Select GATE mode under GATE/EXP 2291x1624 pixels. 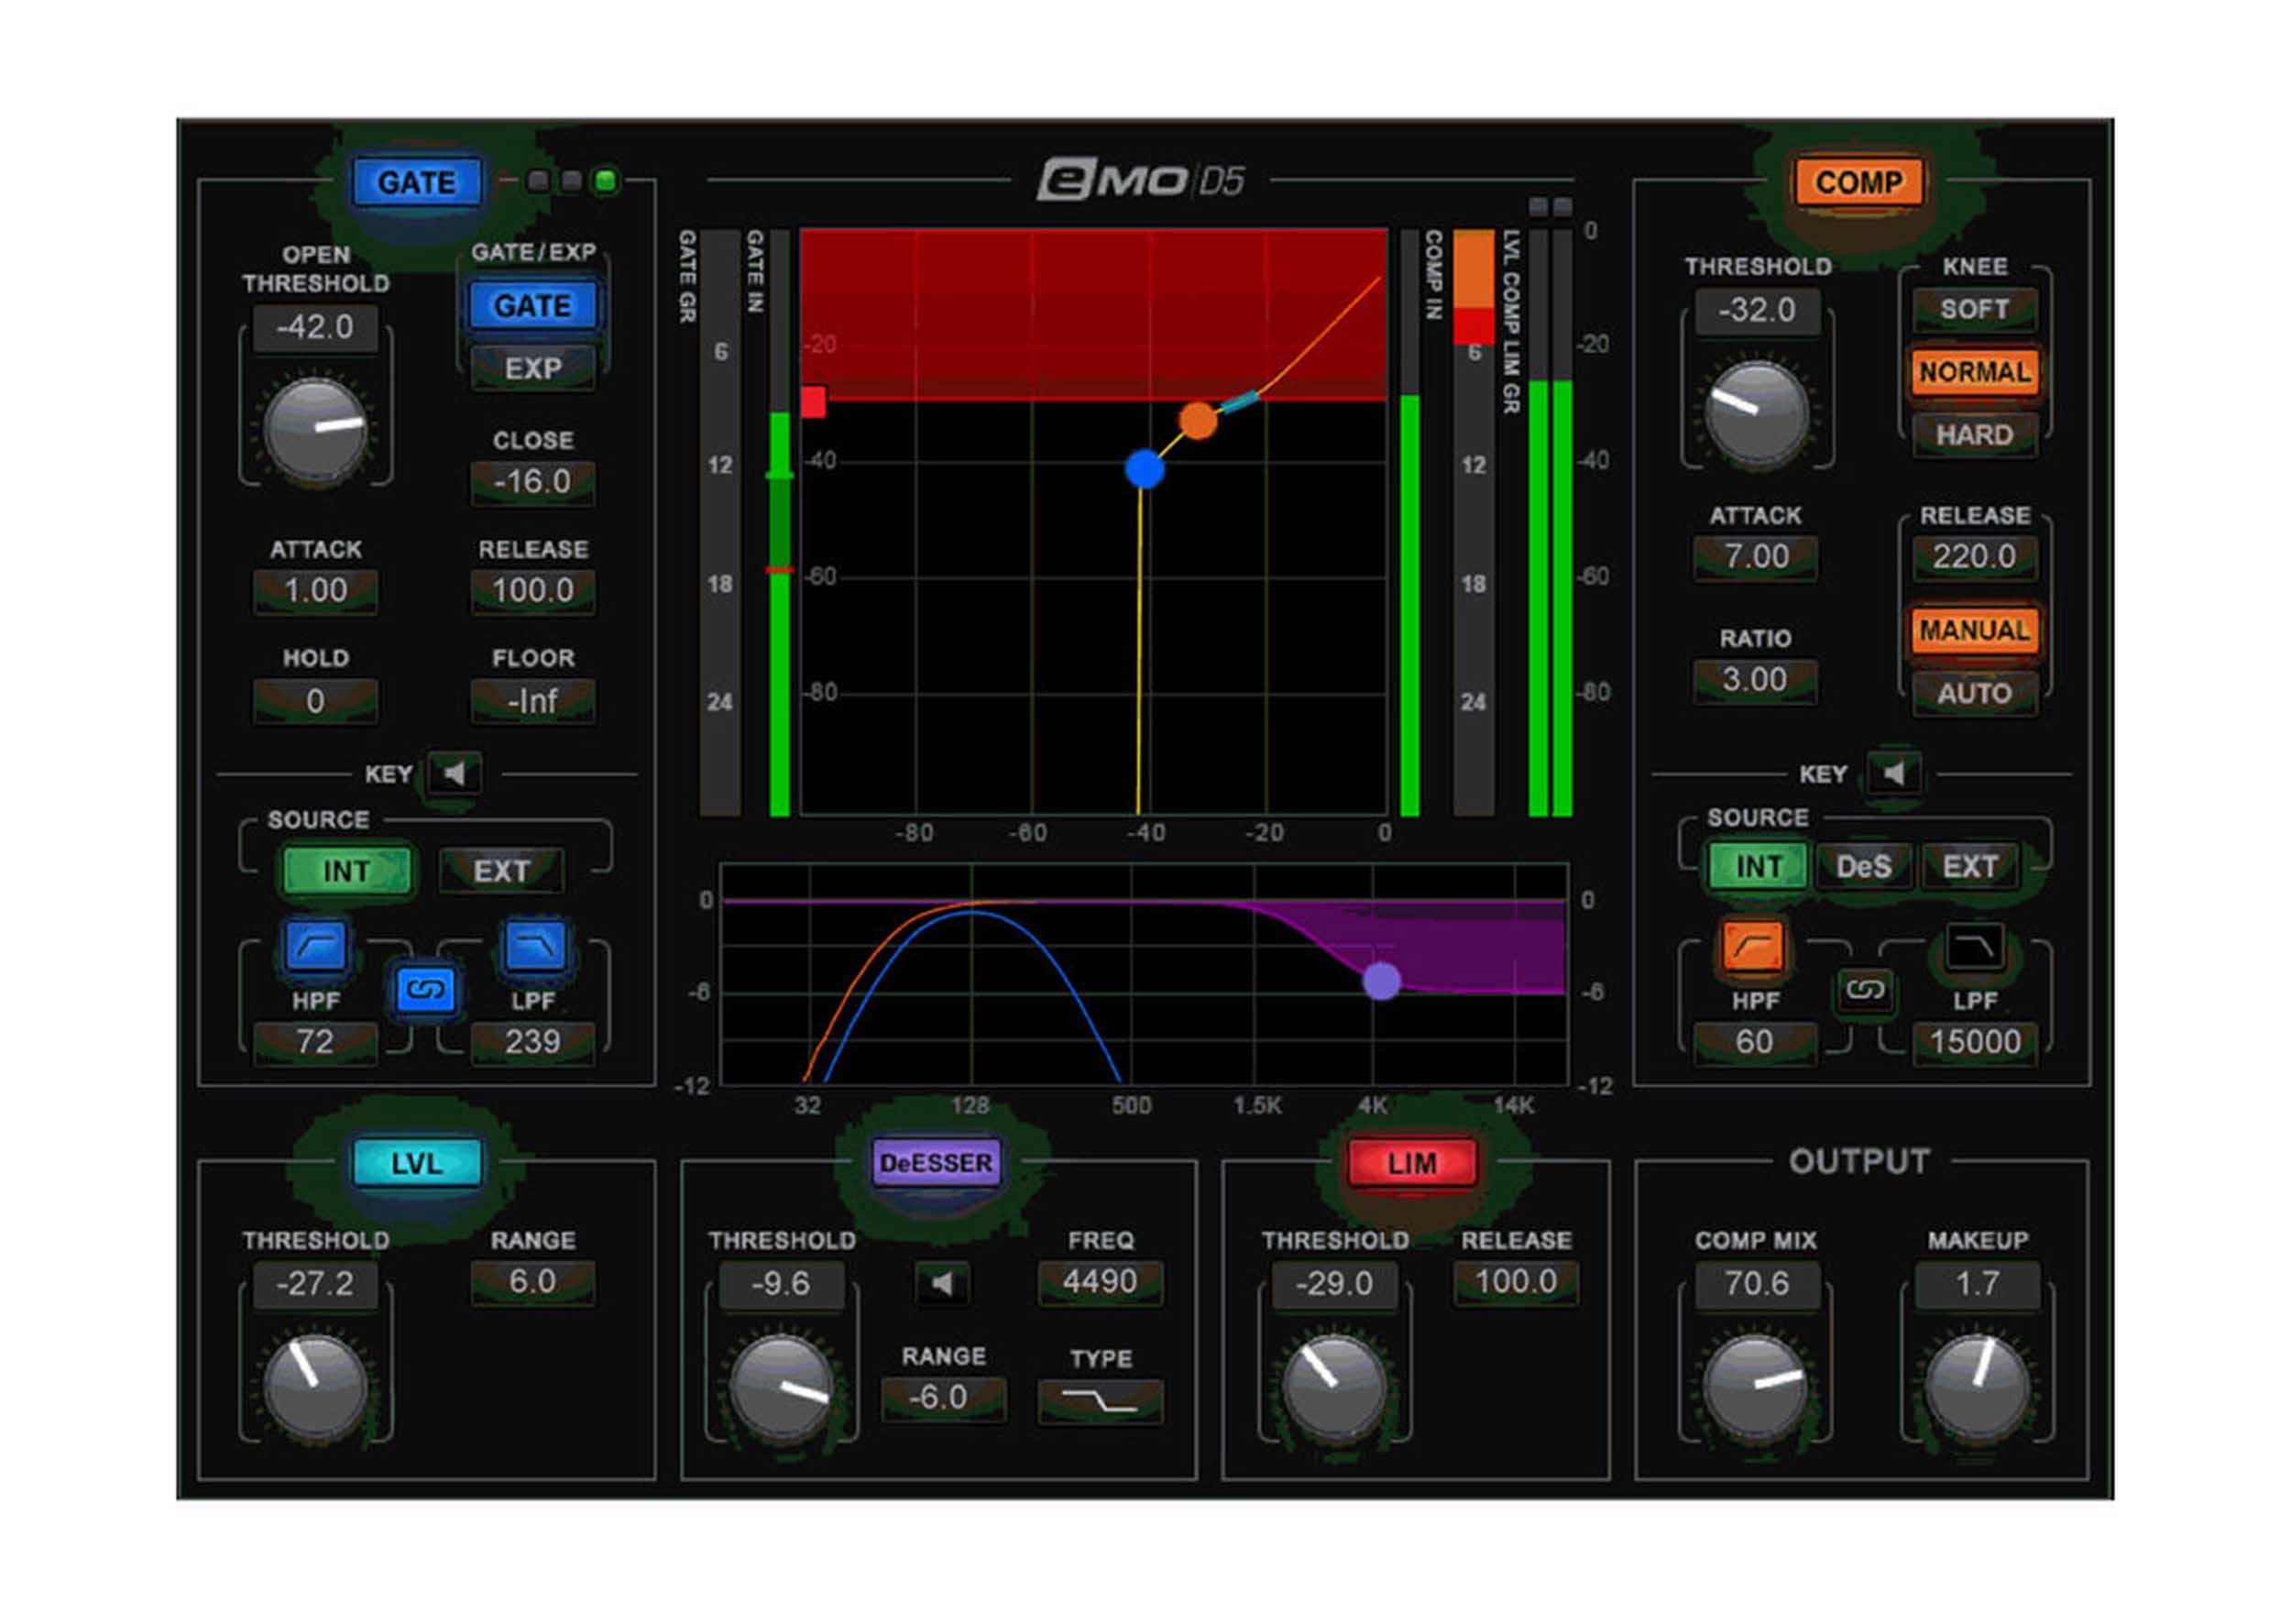[x=532, y=305]
